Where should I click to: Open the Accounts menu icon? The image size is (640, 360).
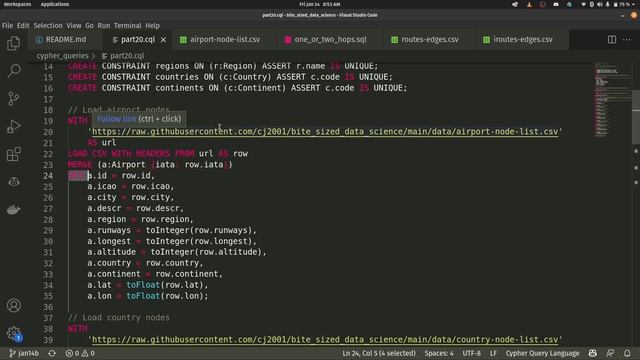pos(13,305)
